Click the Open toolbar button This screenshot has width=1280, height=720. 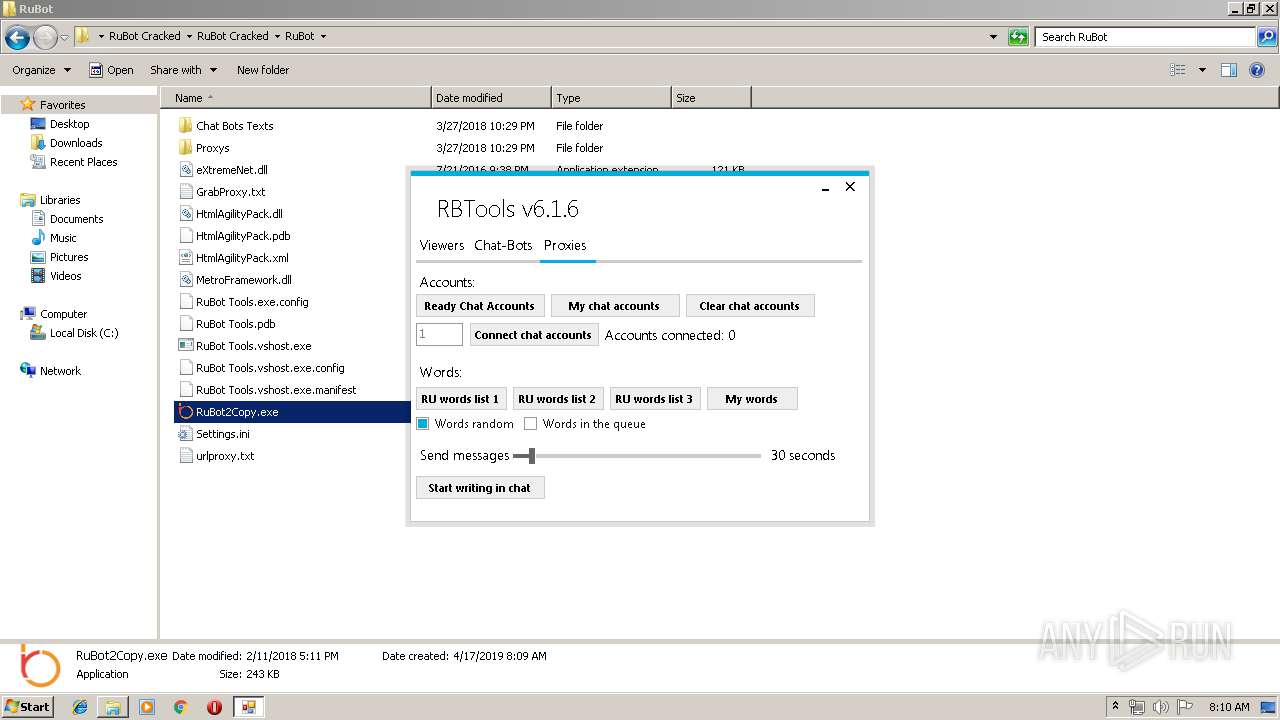tap(111, 70)
